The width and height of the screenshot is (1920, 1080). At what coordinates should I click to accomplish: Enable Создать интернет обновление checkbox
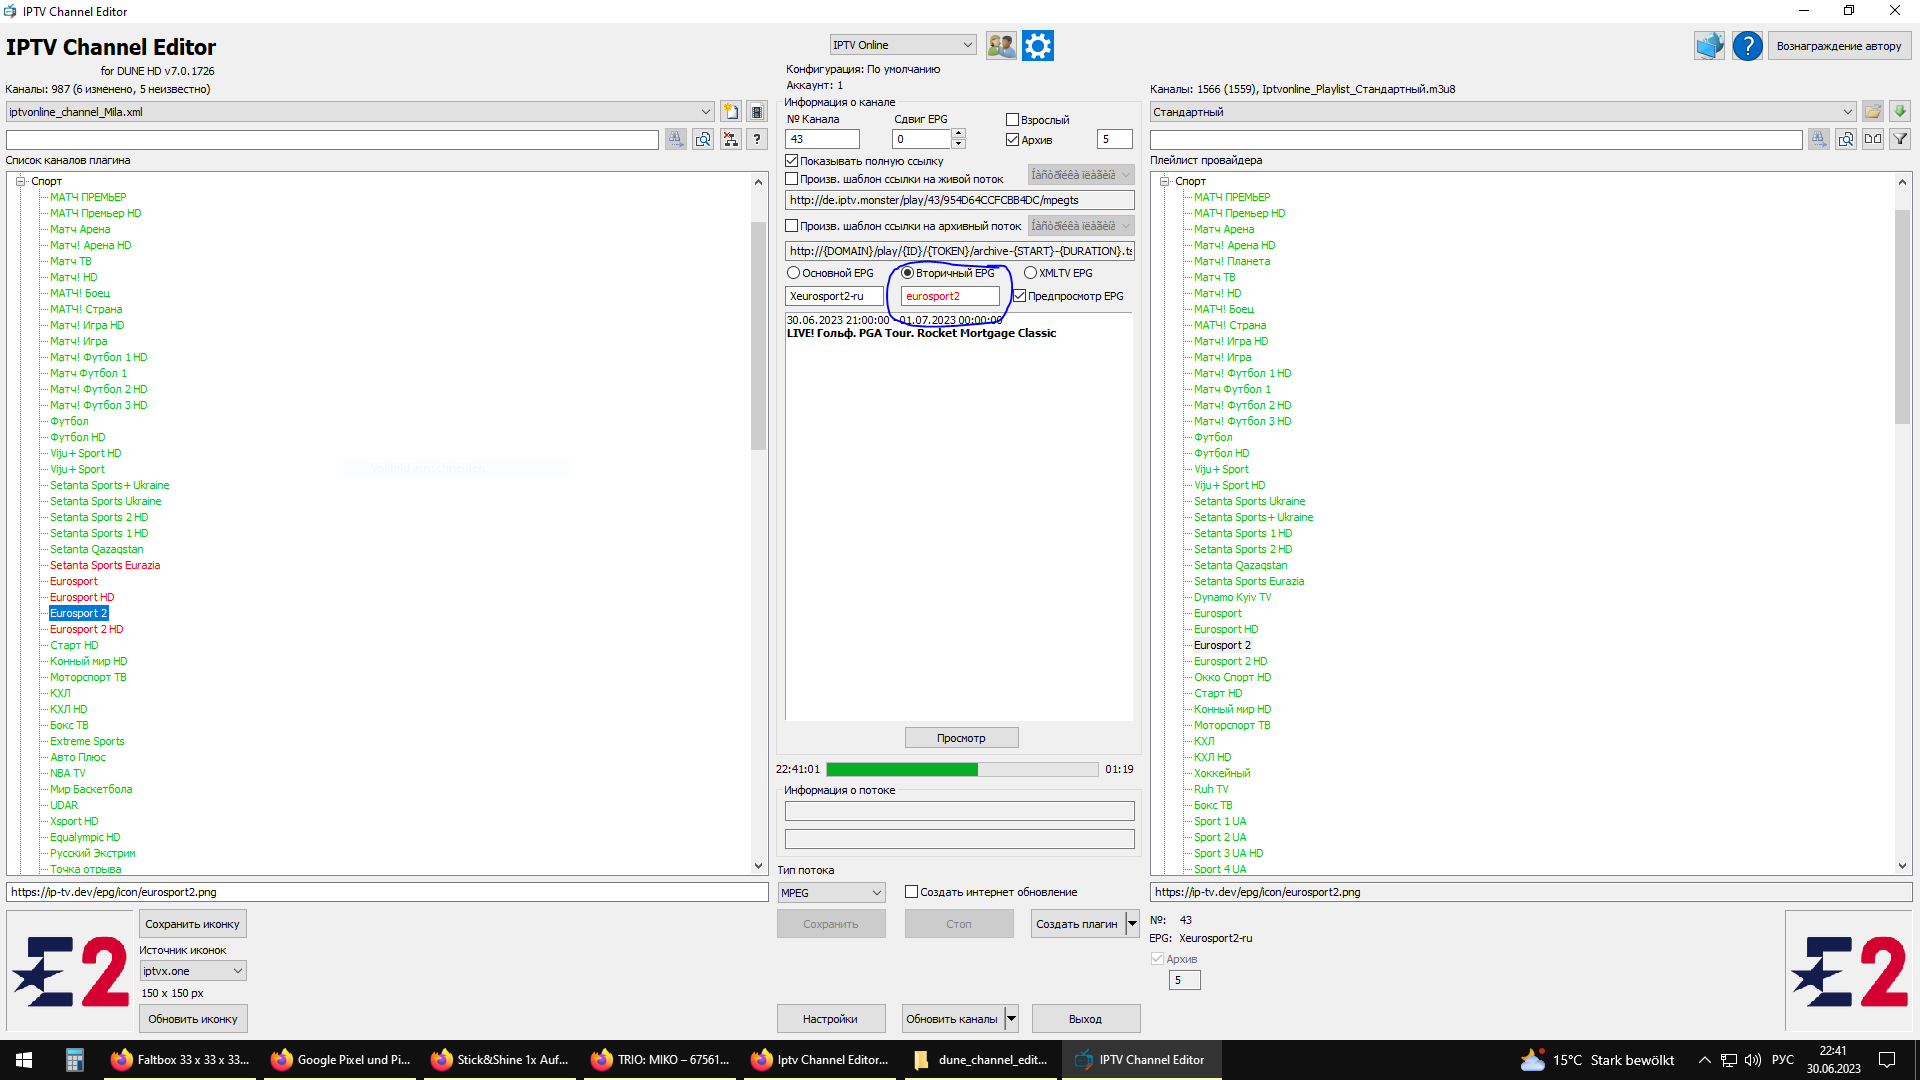click(911, 892)
